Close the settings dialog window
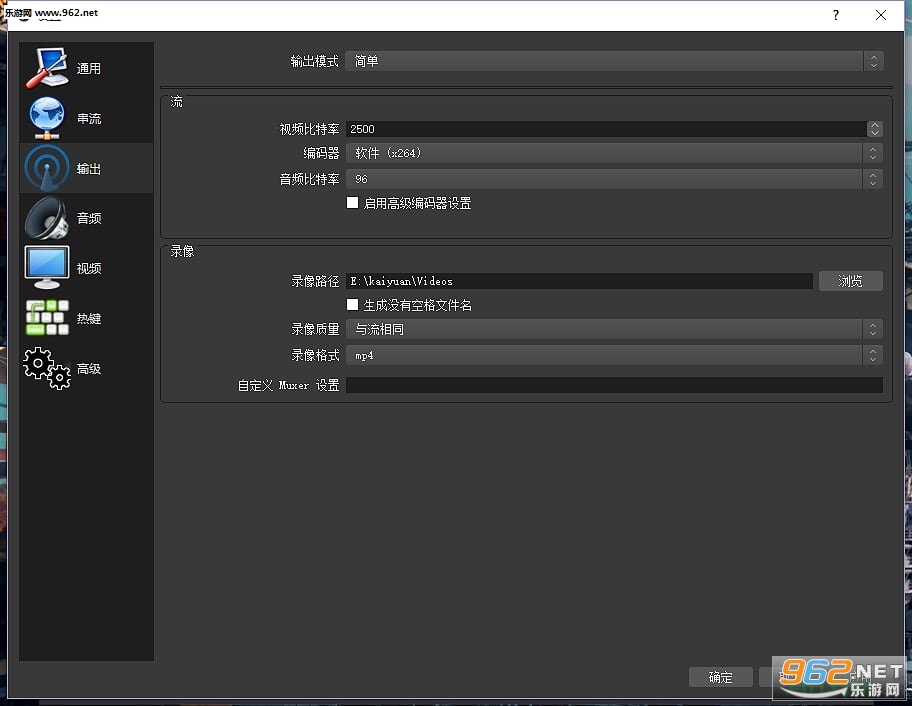The width and height of the screenshot is (912, 706). click(881, 15)
